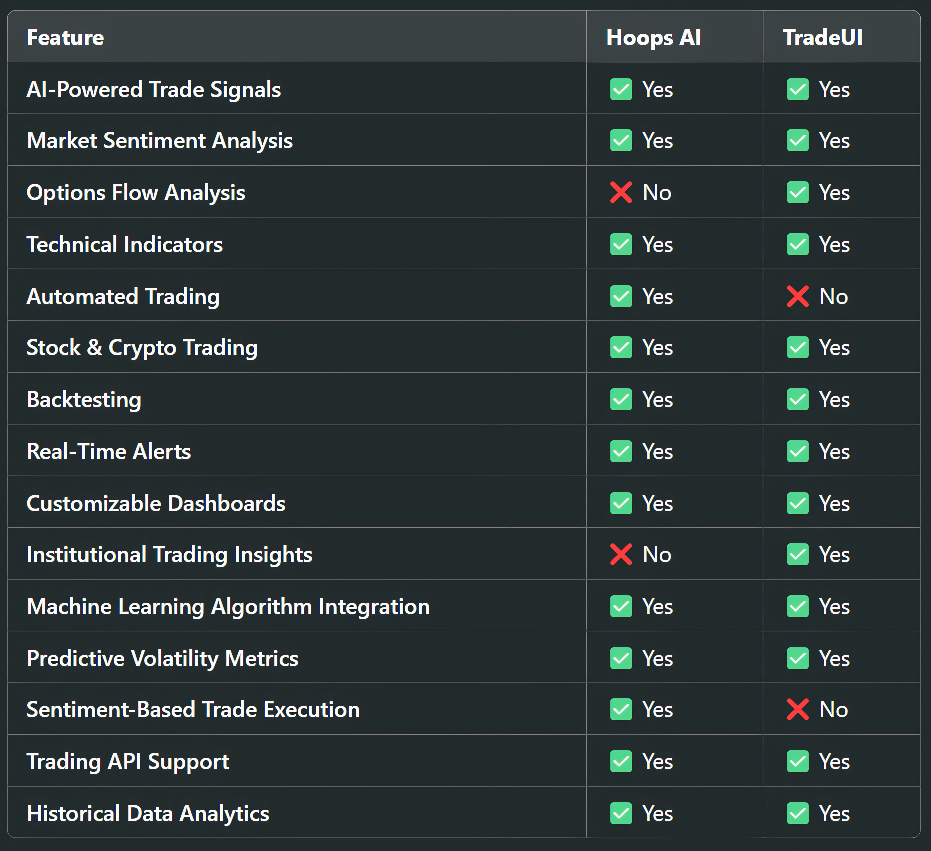Click the TradeUI check icon for Technical Indicators
The image size is (931, 851).
click(798, 244)
